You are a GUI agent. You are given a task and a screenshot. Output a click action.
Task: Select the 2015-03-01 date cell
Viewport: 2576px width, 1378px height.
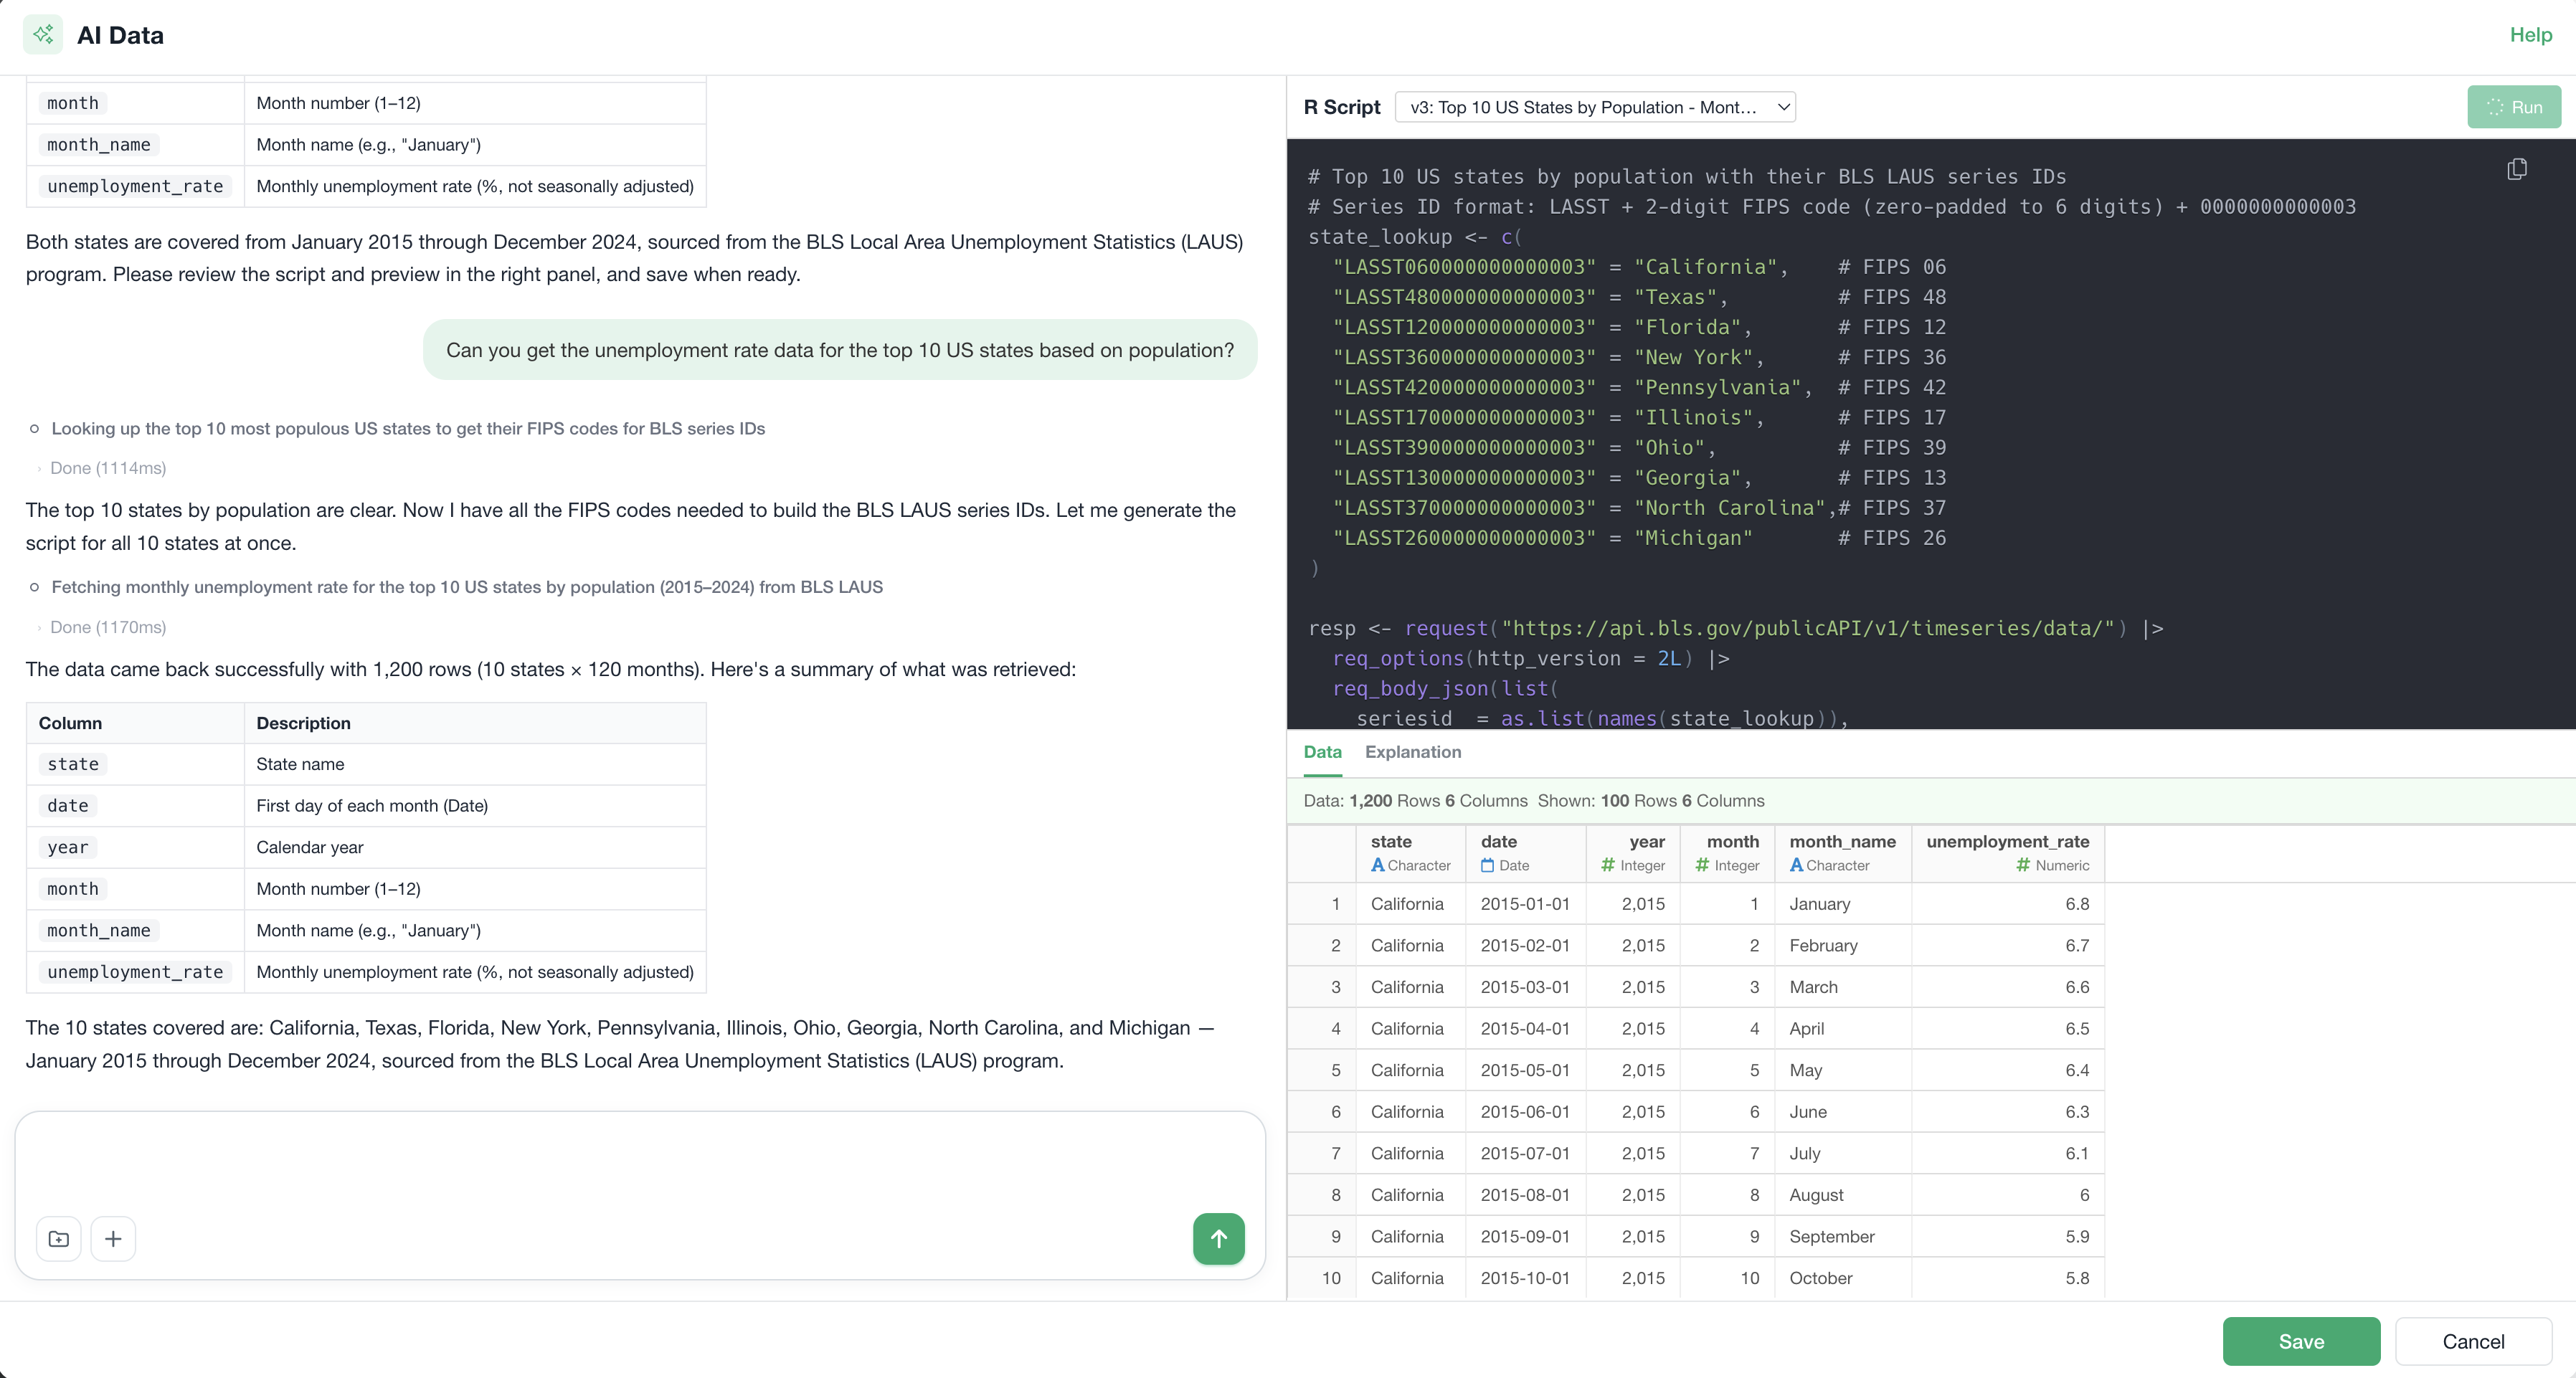pyautogui.click(x=1525, y=987)
